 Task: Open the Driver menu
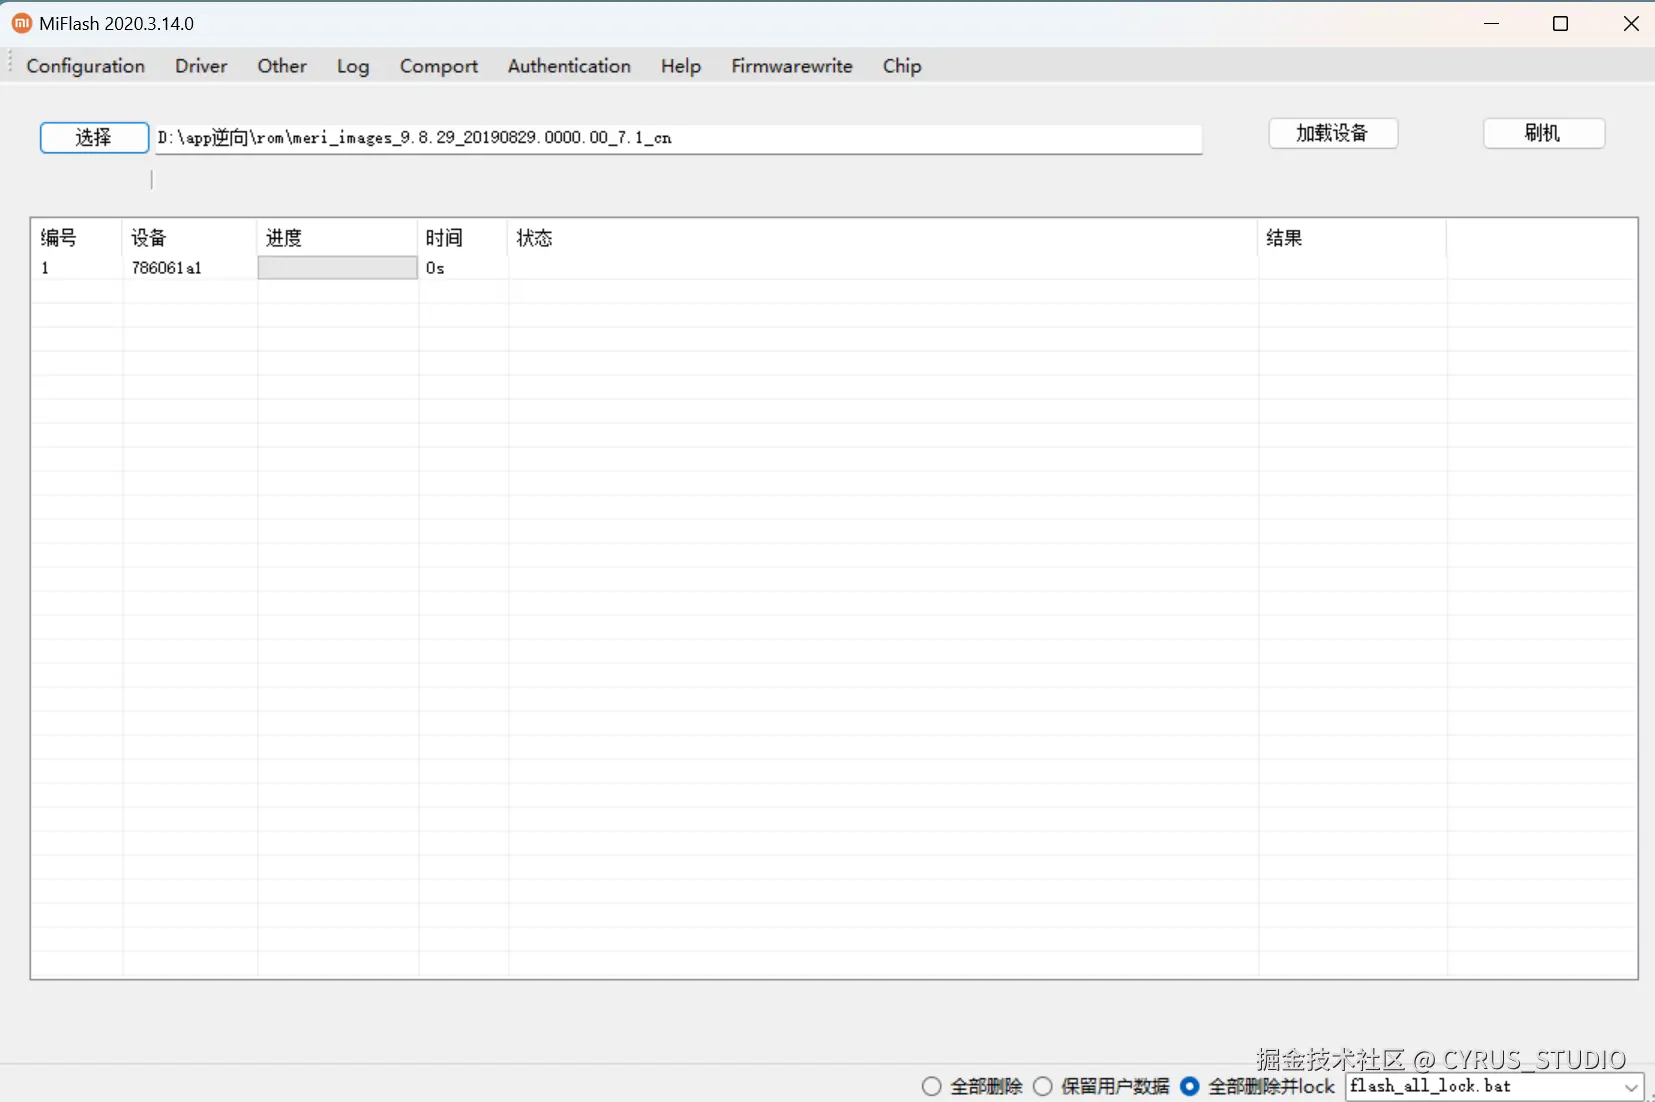[x=201, y=66]
